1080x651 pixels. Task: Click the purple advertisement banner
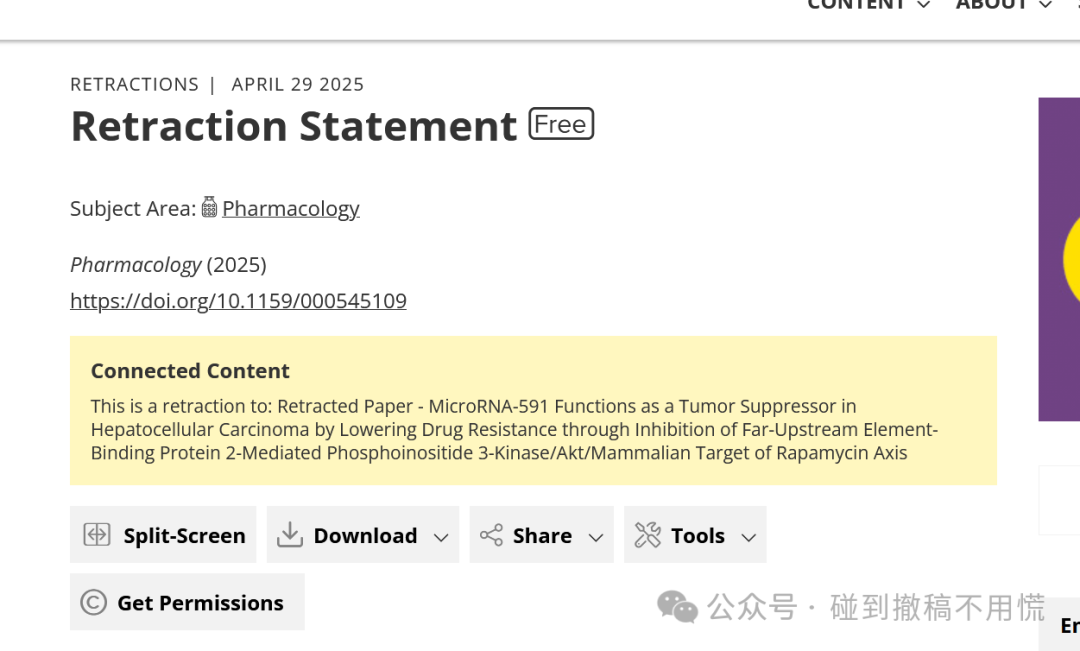point(1059,259)
